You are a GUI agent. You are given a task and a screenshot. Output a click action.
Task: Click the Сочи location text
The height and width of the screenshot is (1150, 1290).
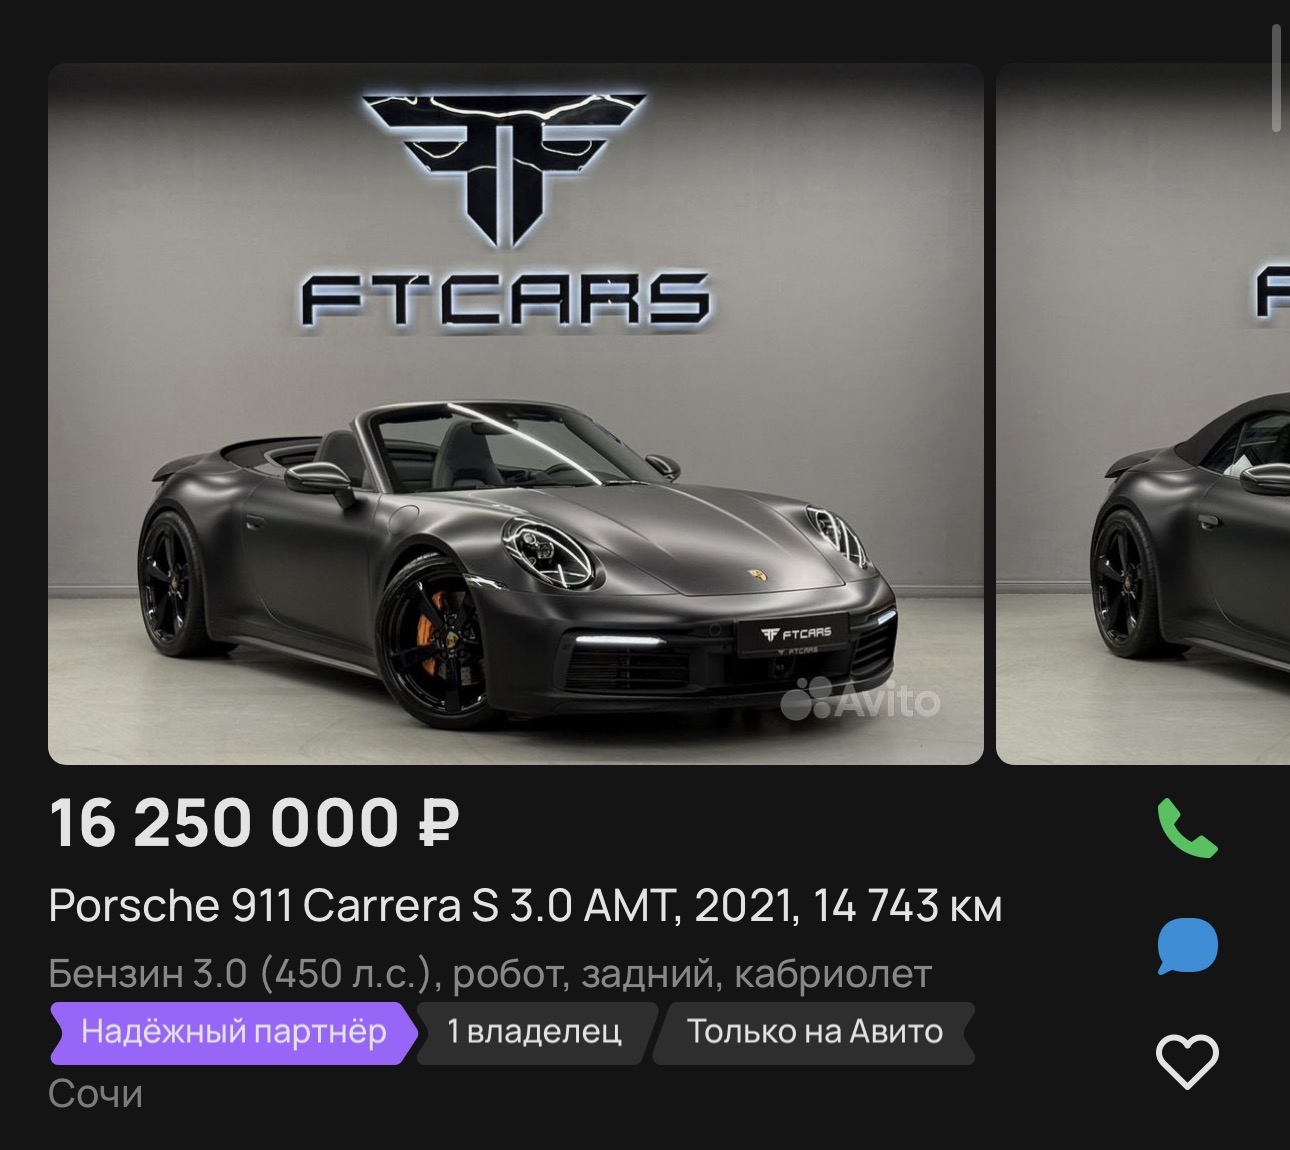(x=95, y=1094)
